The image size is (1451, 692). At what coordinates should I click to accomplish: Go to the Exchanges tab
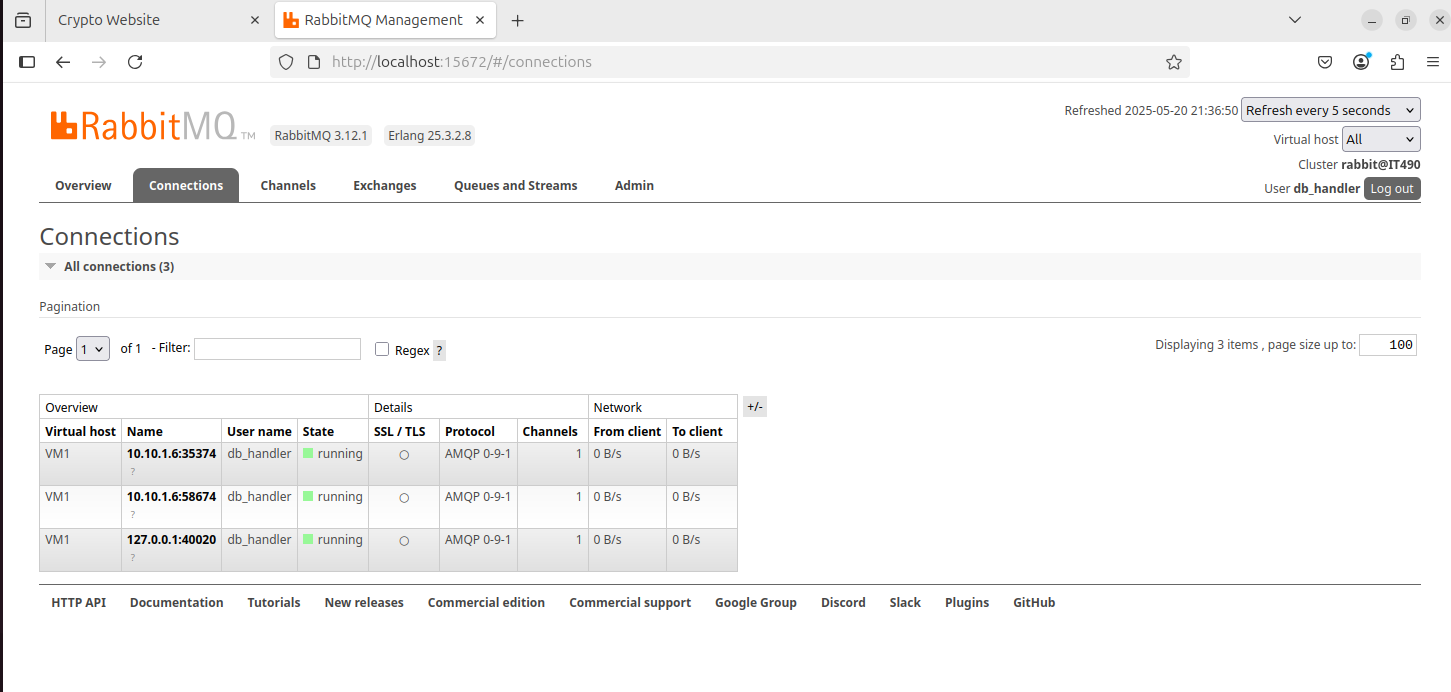coord(384,186)
